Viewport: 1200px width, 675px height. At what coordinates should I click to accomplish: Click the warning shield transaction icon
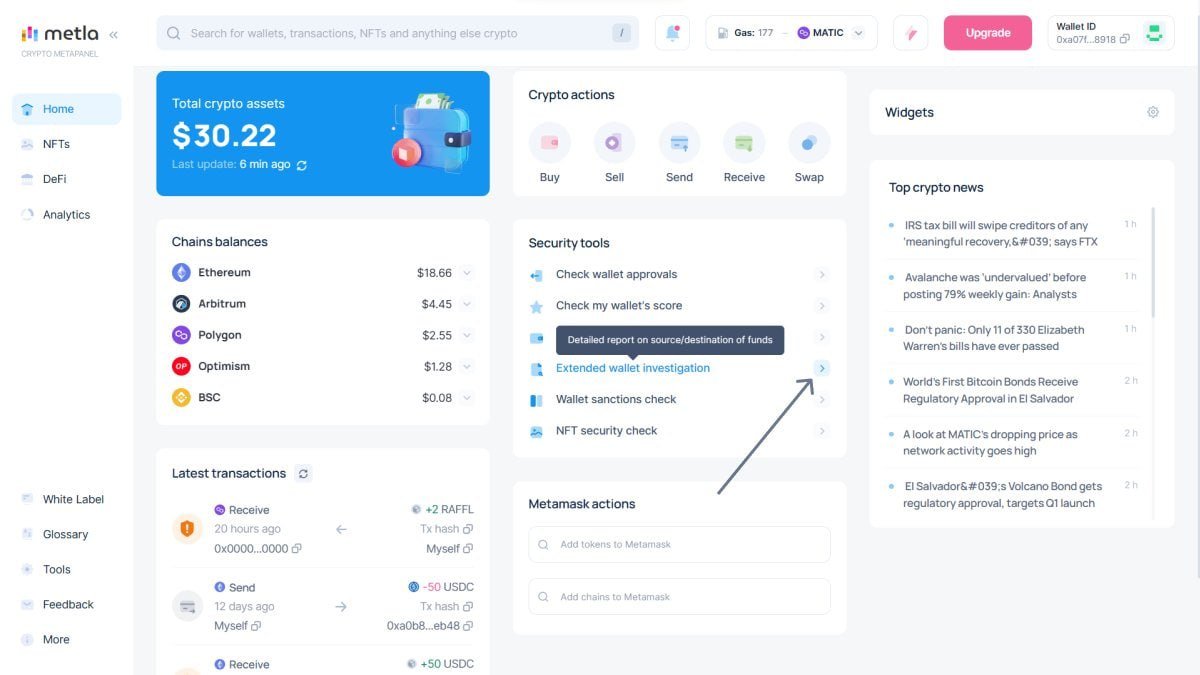[x=187, y=528]
